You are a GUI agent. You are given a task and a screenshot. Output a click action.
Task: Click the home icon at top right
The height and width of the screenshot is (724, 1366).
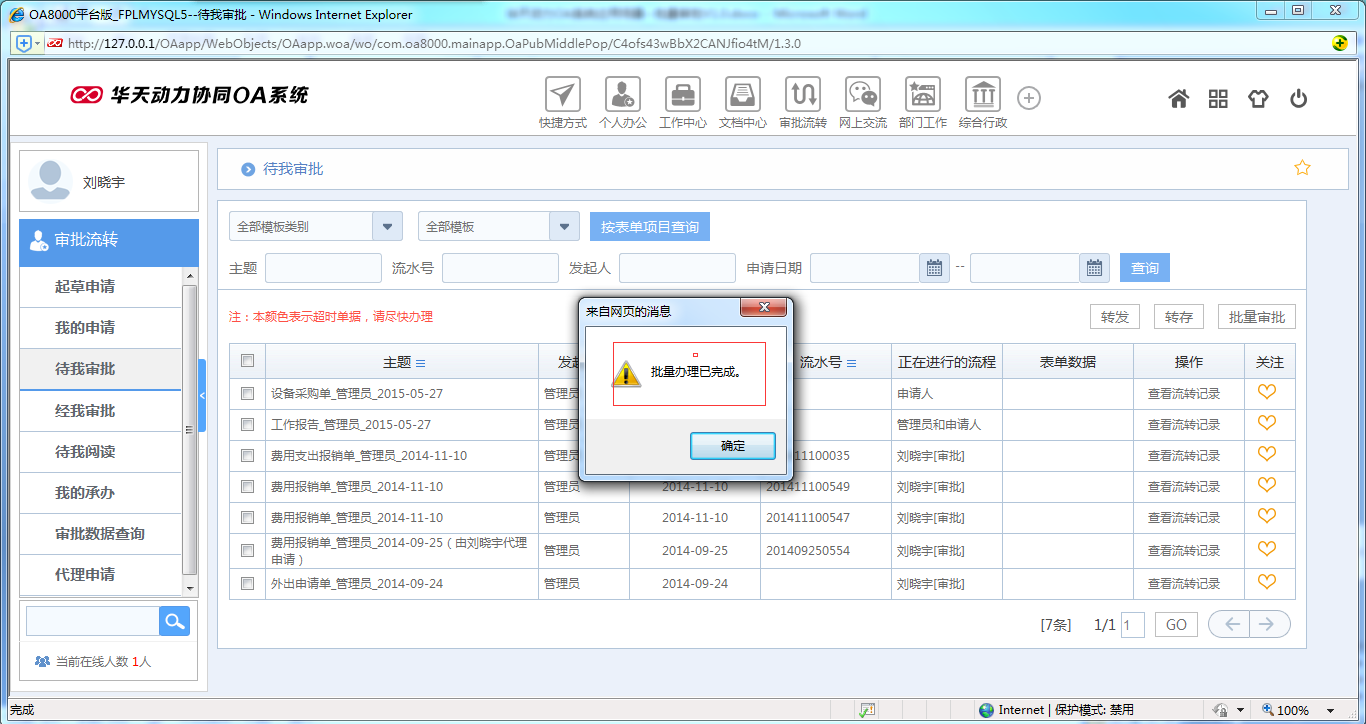pos(1178,97)
